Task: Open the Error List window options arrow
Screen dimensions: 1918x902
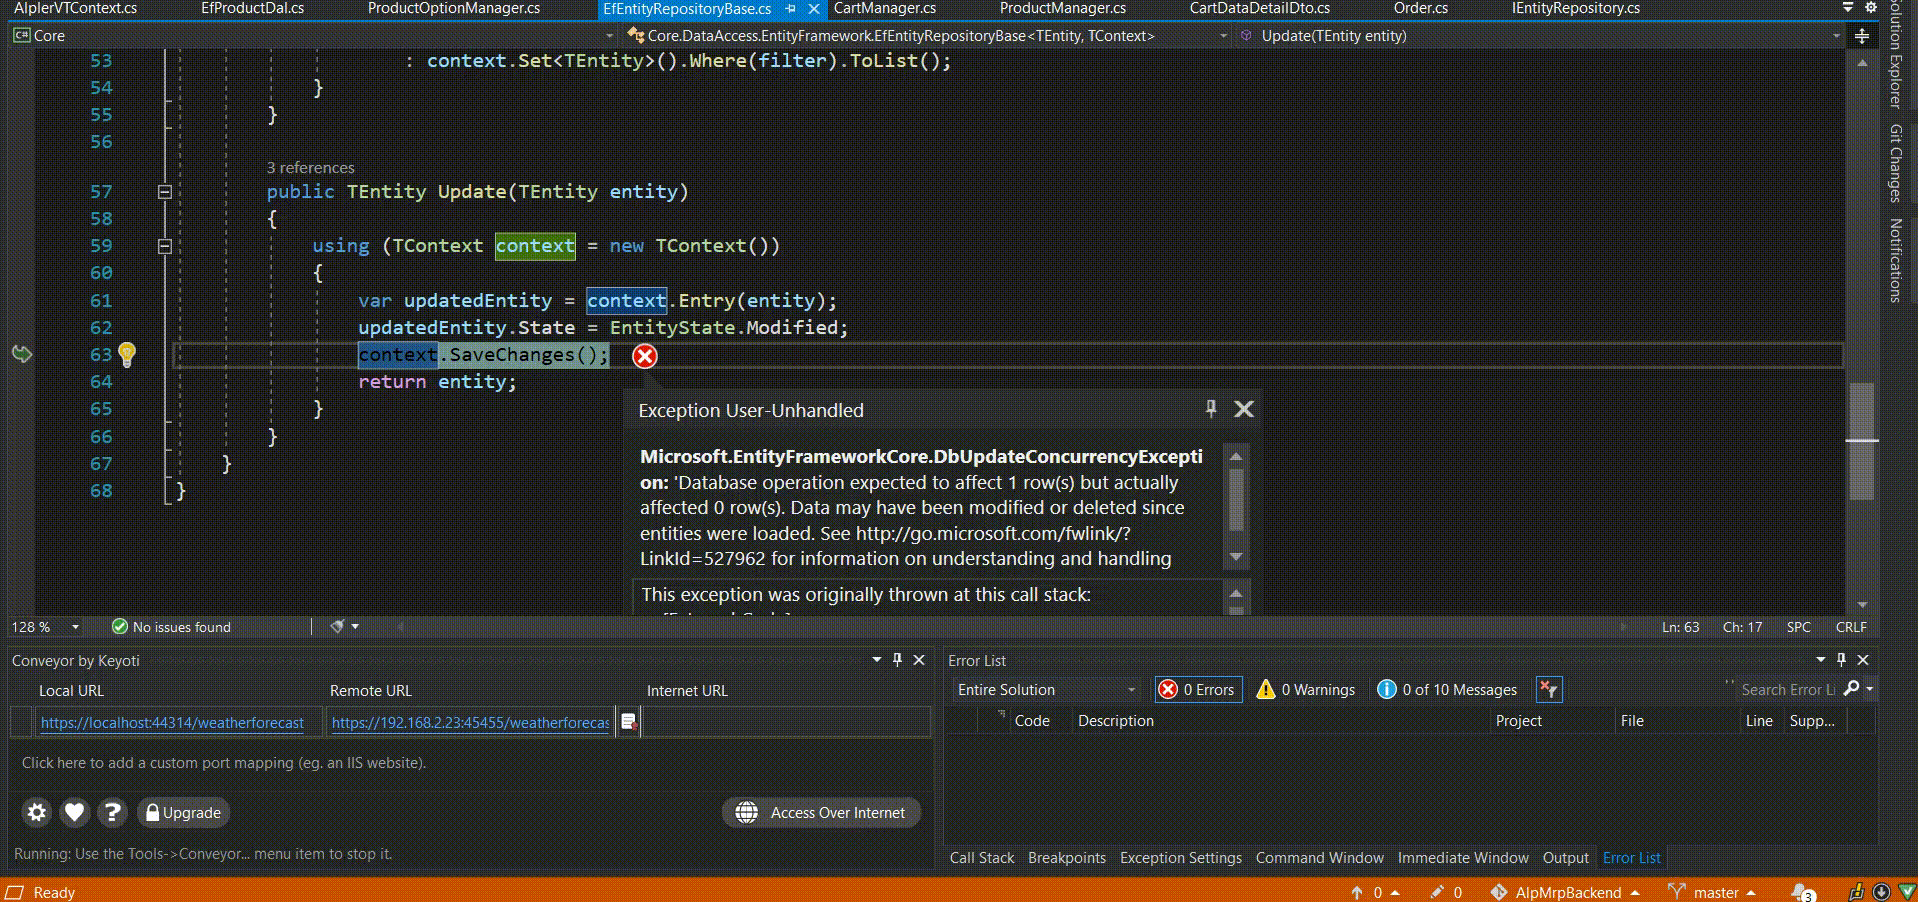Action: [x=1820, y=660]
